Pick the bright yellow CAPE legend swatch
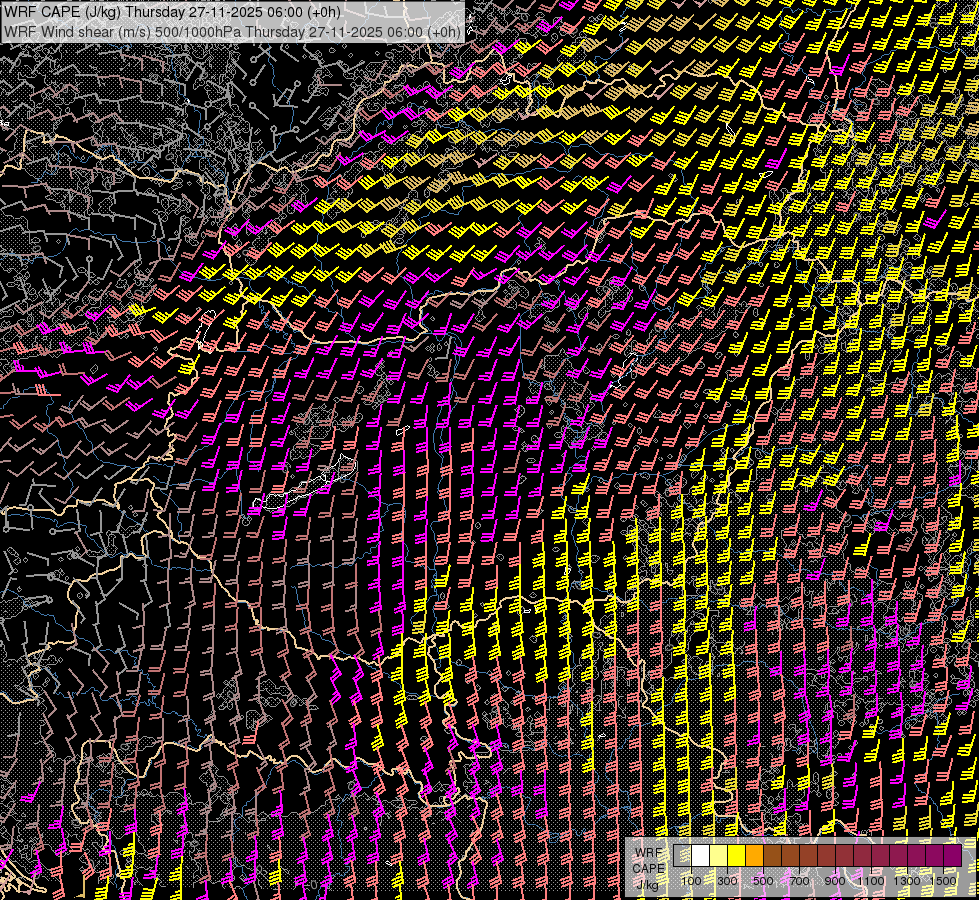This screenshot has width=979, height=900. (x=737, y=856)
